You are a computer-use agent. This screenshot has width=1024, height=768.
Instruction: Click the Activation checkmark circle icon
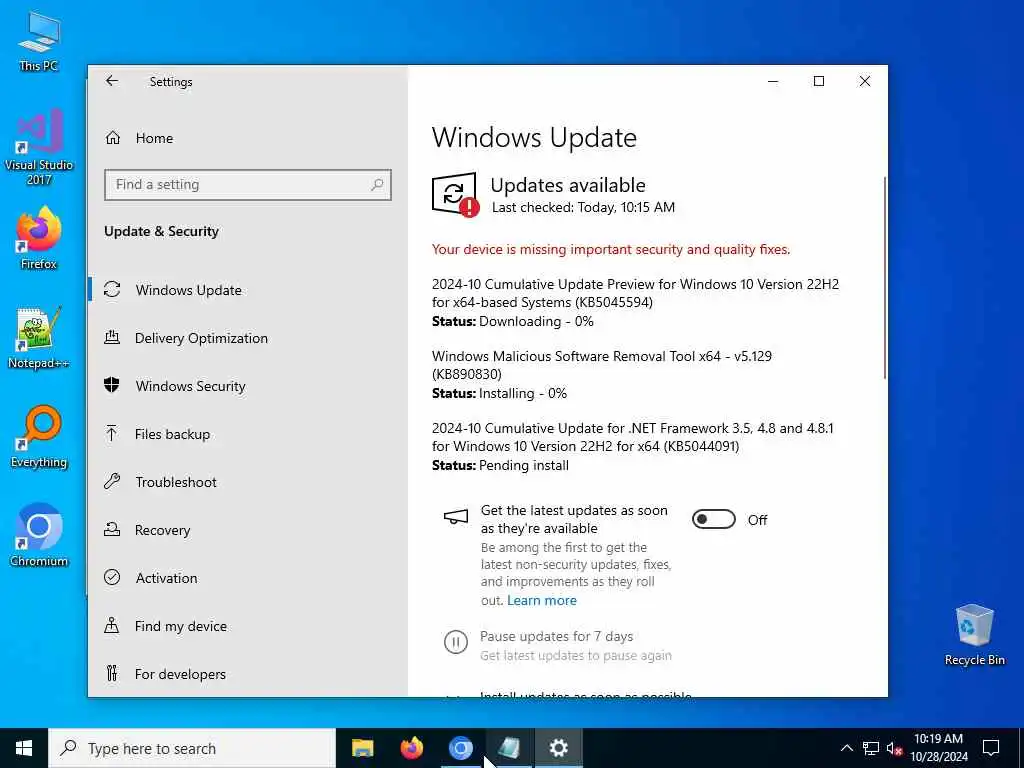click(x=112, y=577)
